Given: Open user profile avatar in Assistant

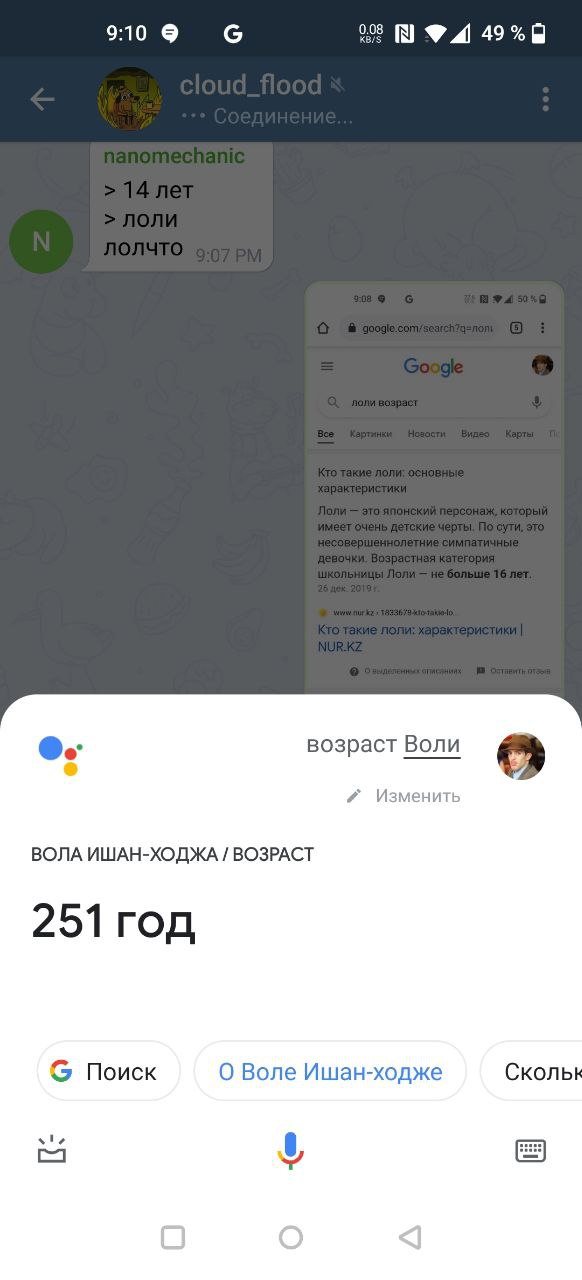Looking at the screenshot, I should pos(521,756).
